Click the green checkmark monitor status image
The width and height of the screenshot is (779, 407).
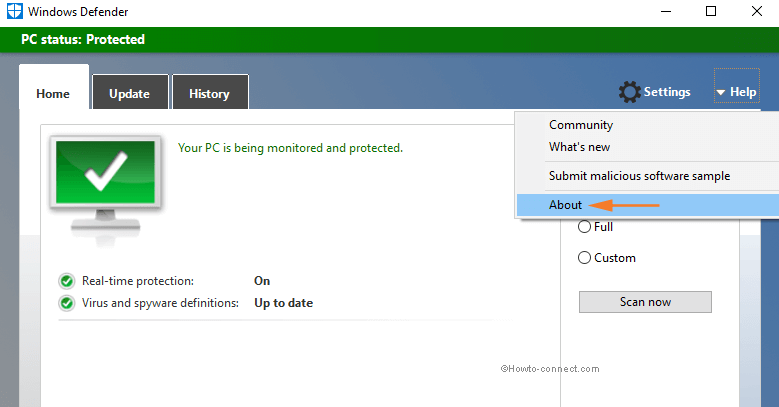tap(105, 190)
